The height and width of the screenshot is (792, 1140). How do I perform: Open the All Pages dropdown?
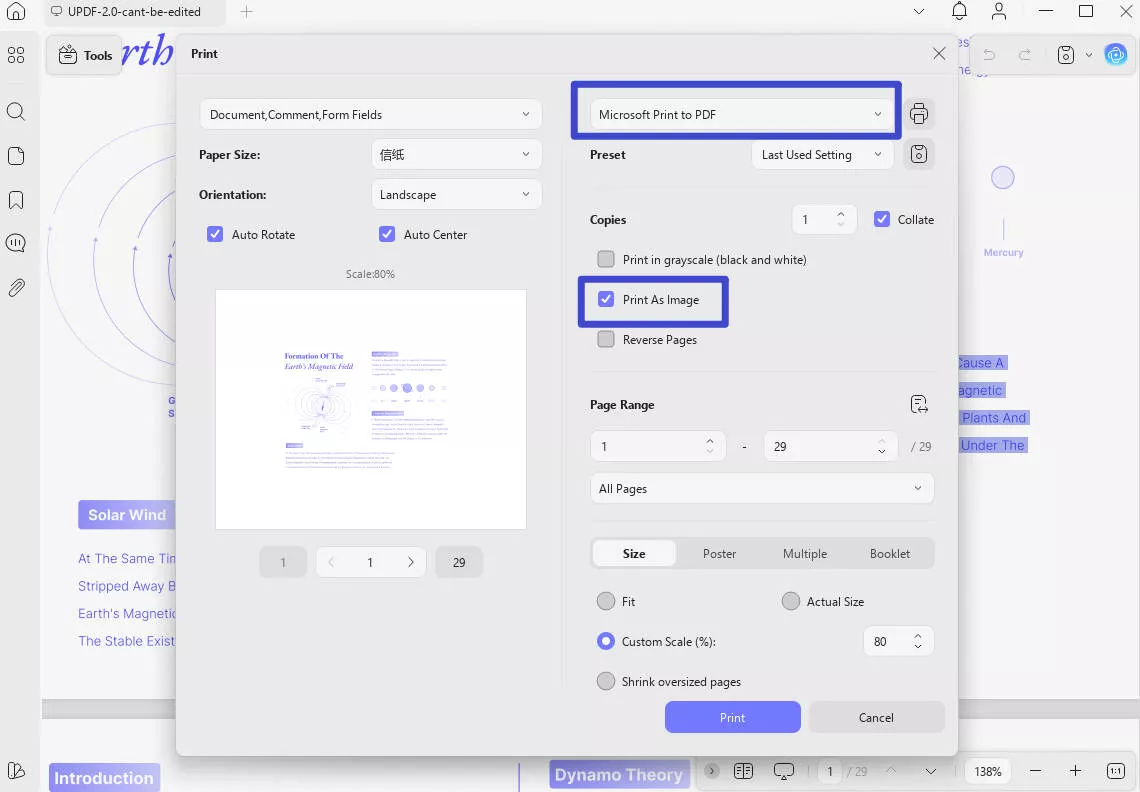coord(761,489)
